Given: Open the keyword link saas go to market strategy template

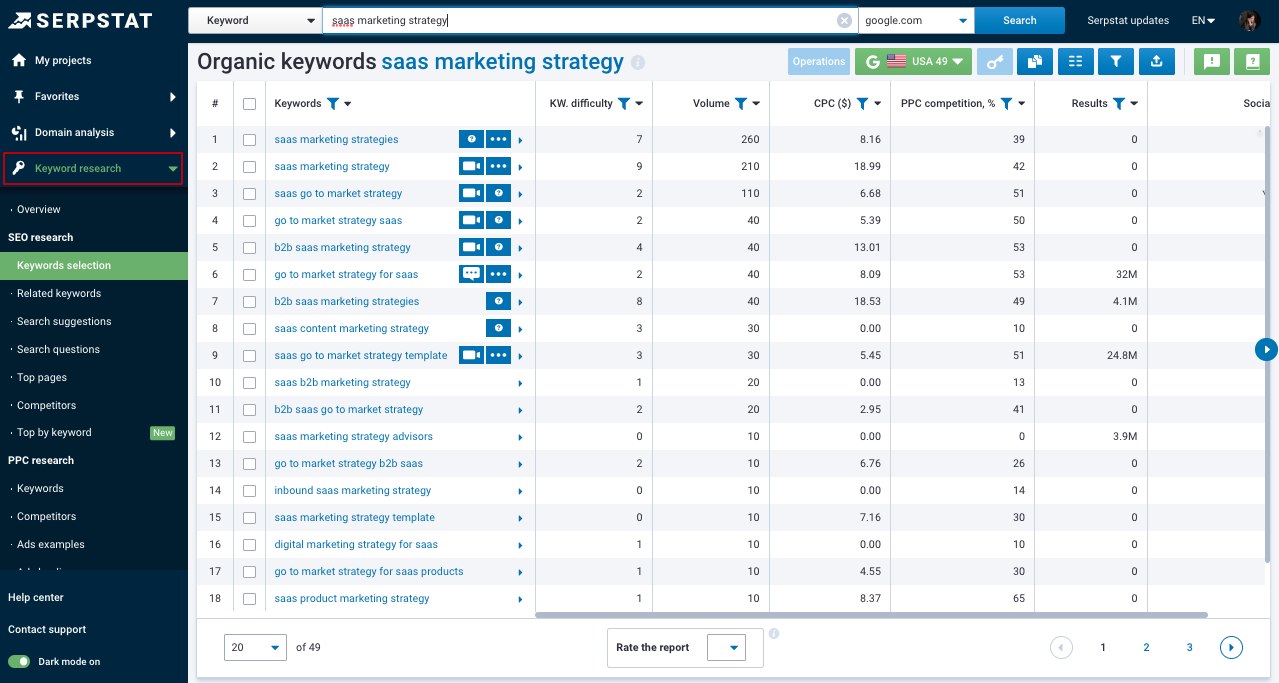Looking at the screenshot, I should (x=360, y=355).
